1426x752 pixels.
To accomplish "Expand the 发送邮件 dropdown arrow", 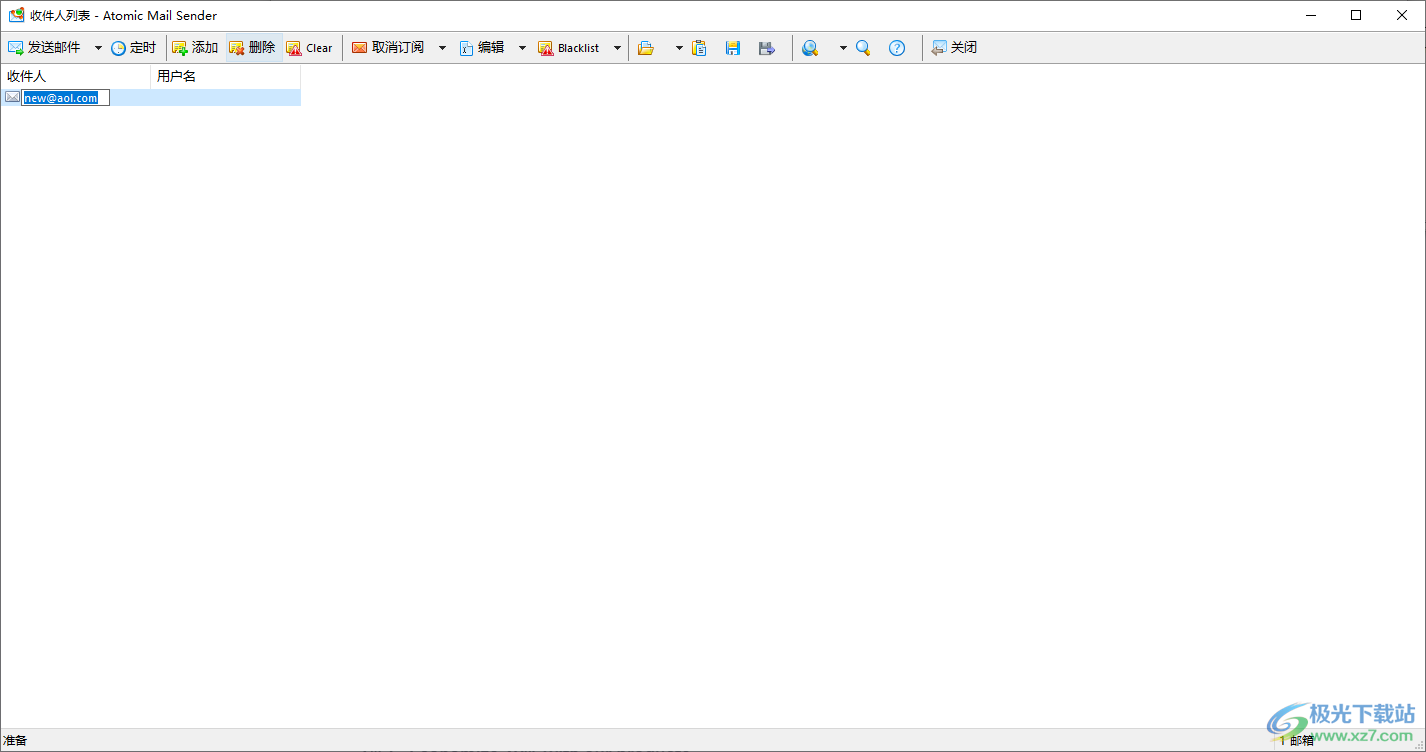I will tap(98, 48).
